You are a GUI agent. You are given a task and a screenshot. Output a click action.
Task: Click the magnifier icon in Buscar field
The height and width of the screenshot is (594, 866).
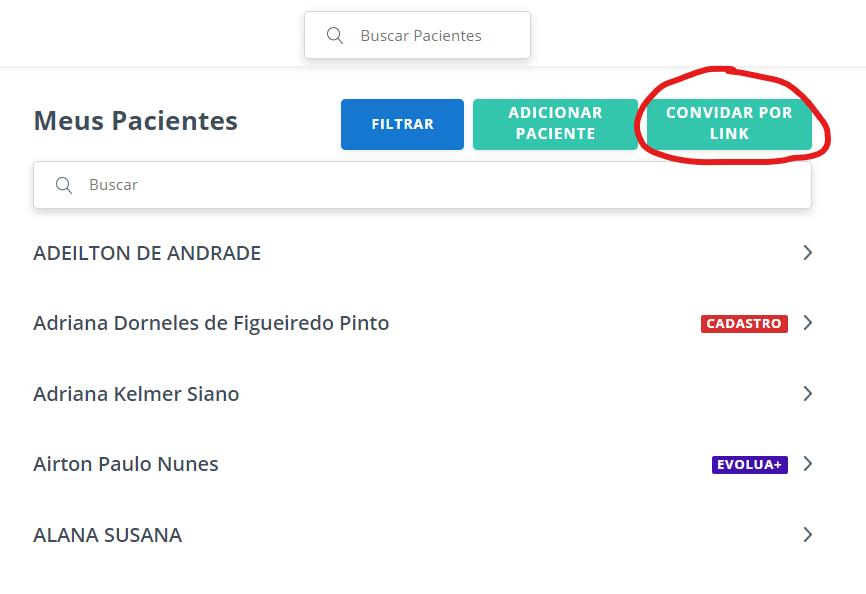[64, 185]
